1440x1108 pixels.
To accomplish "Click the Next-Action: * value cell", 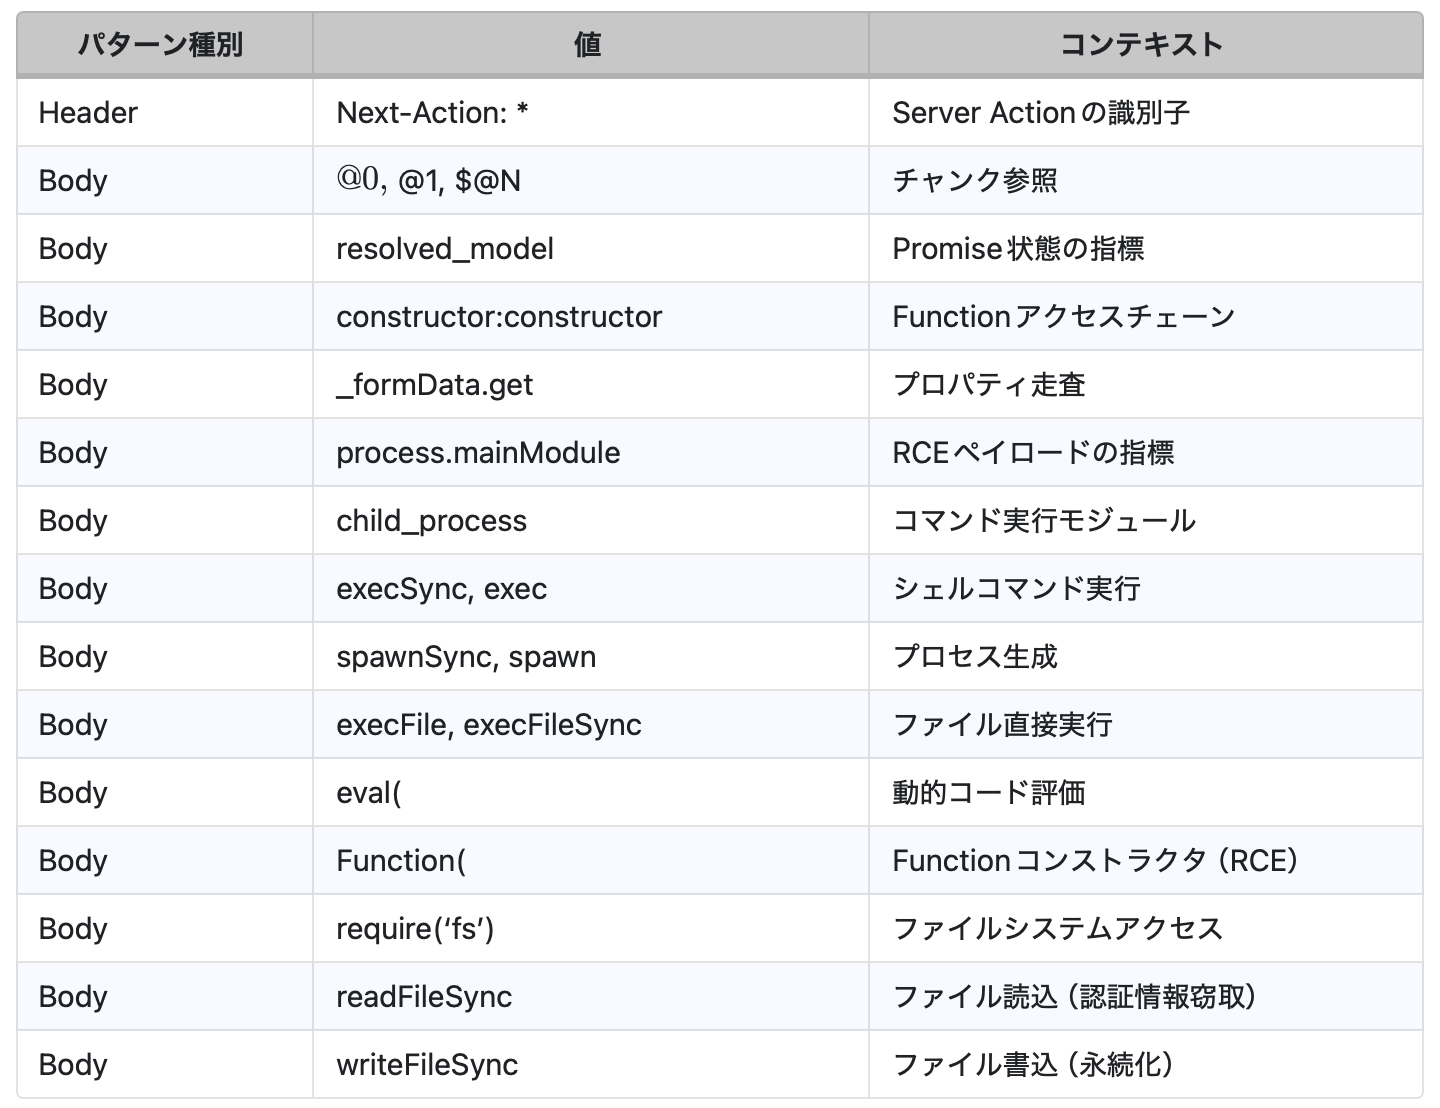I will point(432,113).
